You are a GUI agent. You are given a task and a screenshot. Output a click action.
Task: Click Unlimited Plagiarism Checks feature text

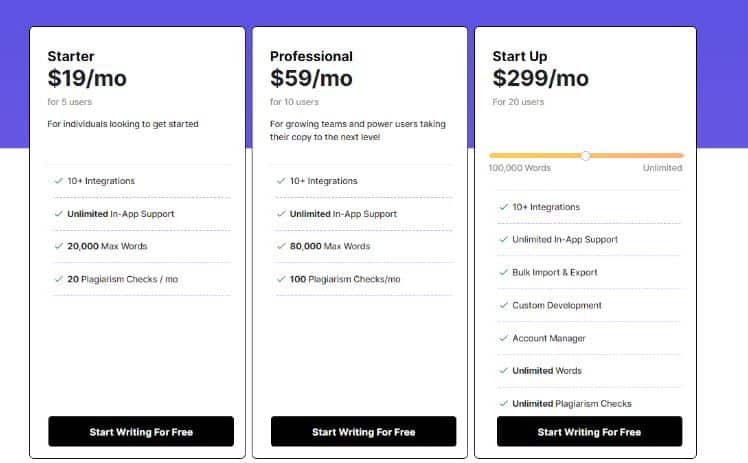click(x=571, y=403)
